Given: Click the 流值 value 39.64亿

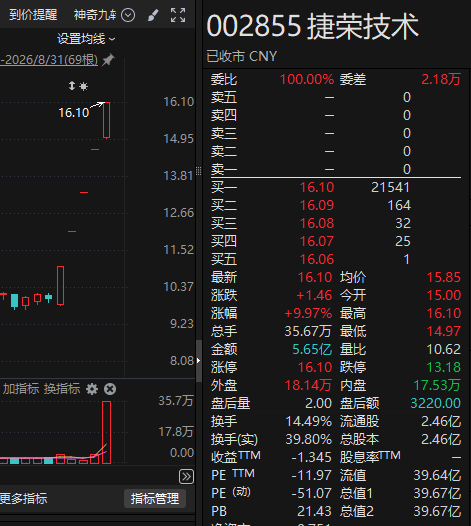Looking at the screenshot, I should coord(437,475).
